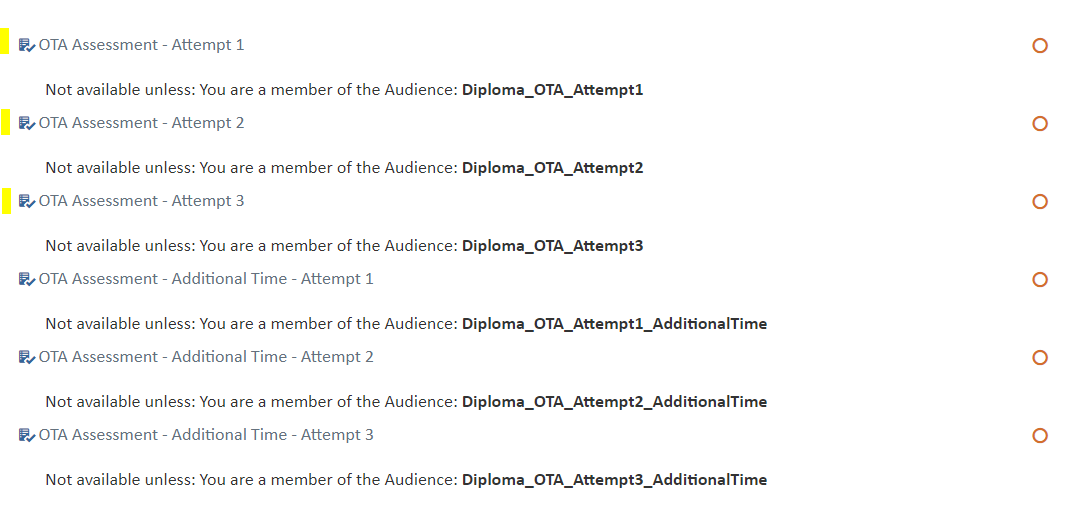Mark Additional Time Attempt 1 completion circle
The image size is (1069, 507).
[x=1040, y=279]
